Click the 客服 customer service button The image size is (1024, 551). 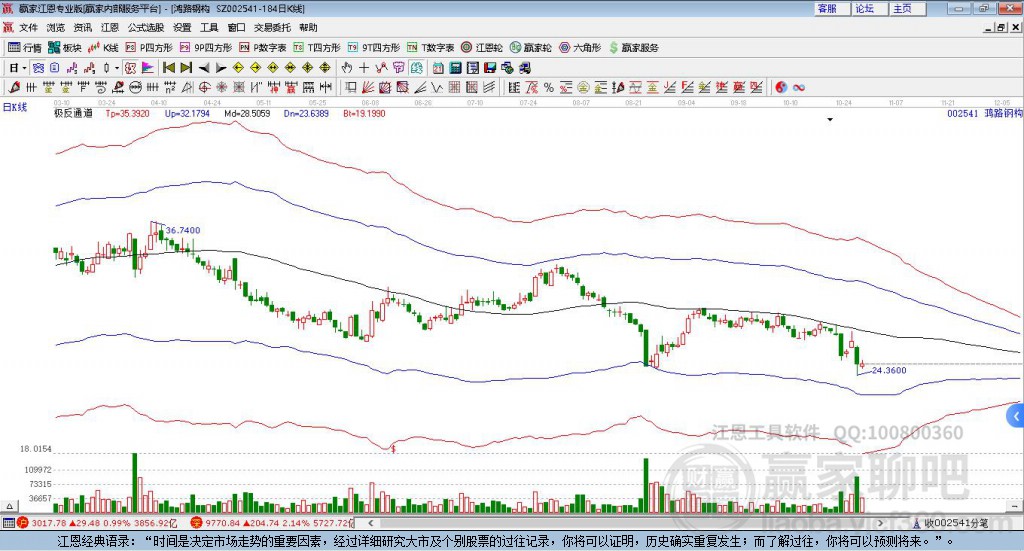(827, 8)
